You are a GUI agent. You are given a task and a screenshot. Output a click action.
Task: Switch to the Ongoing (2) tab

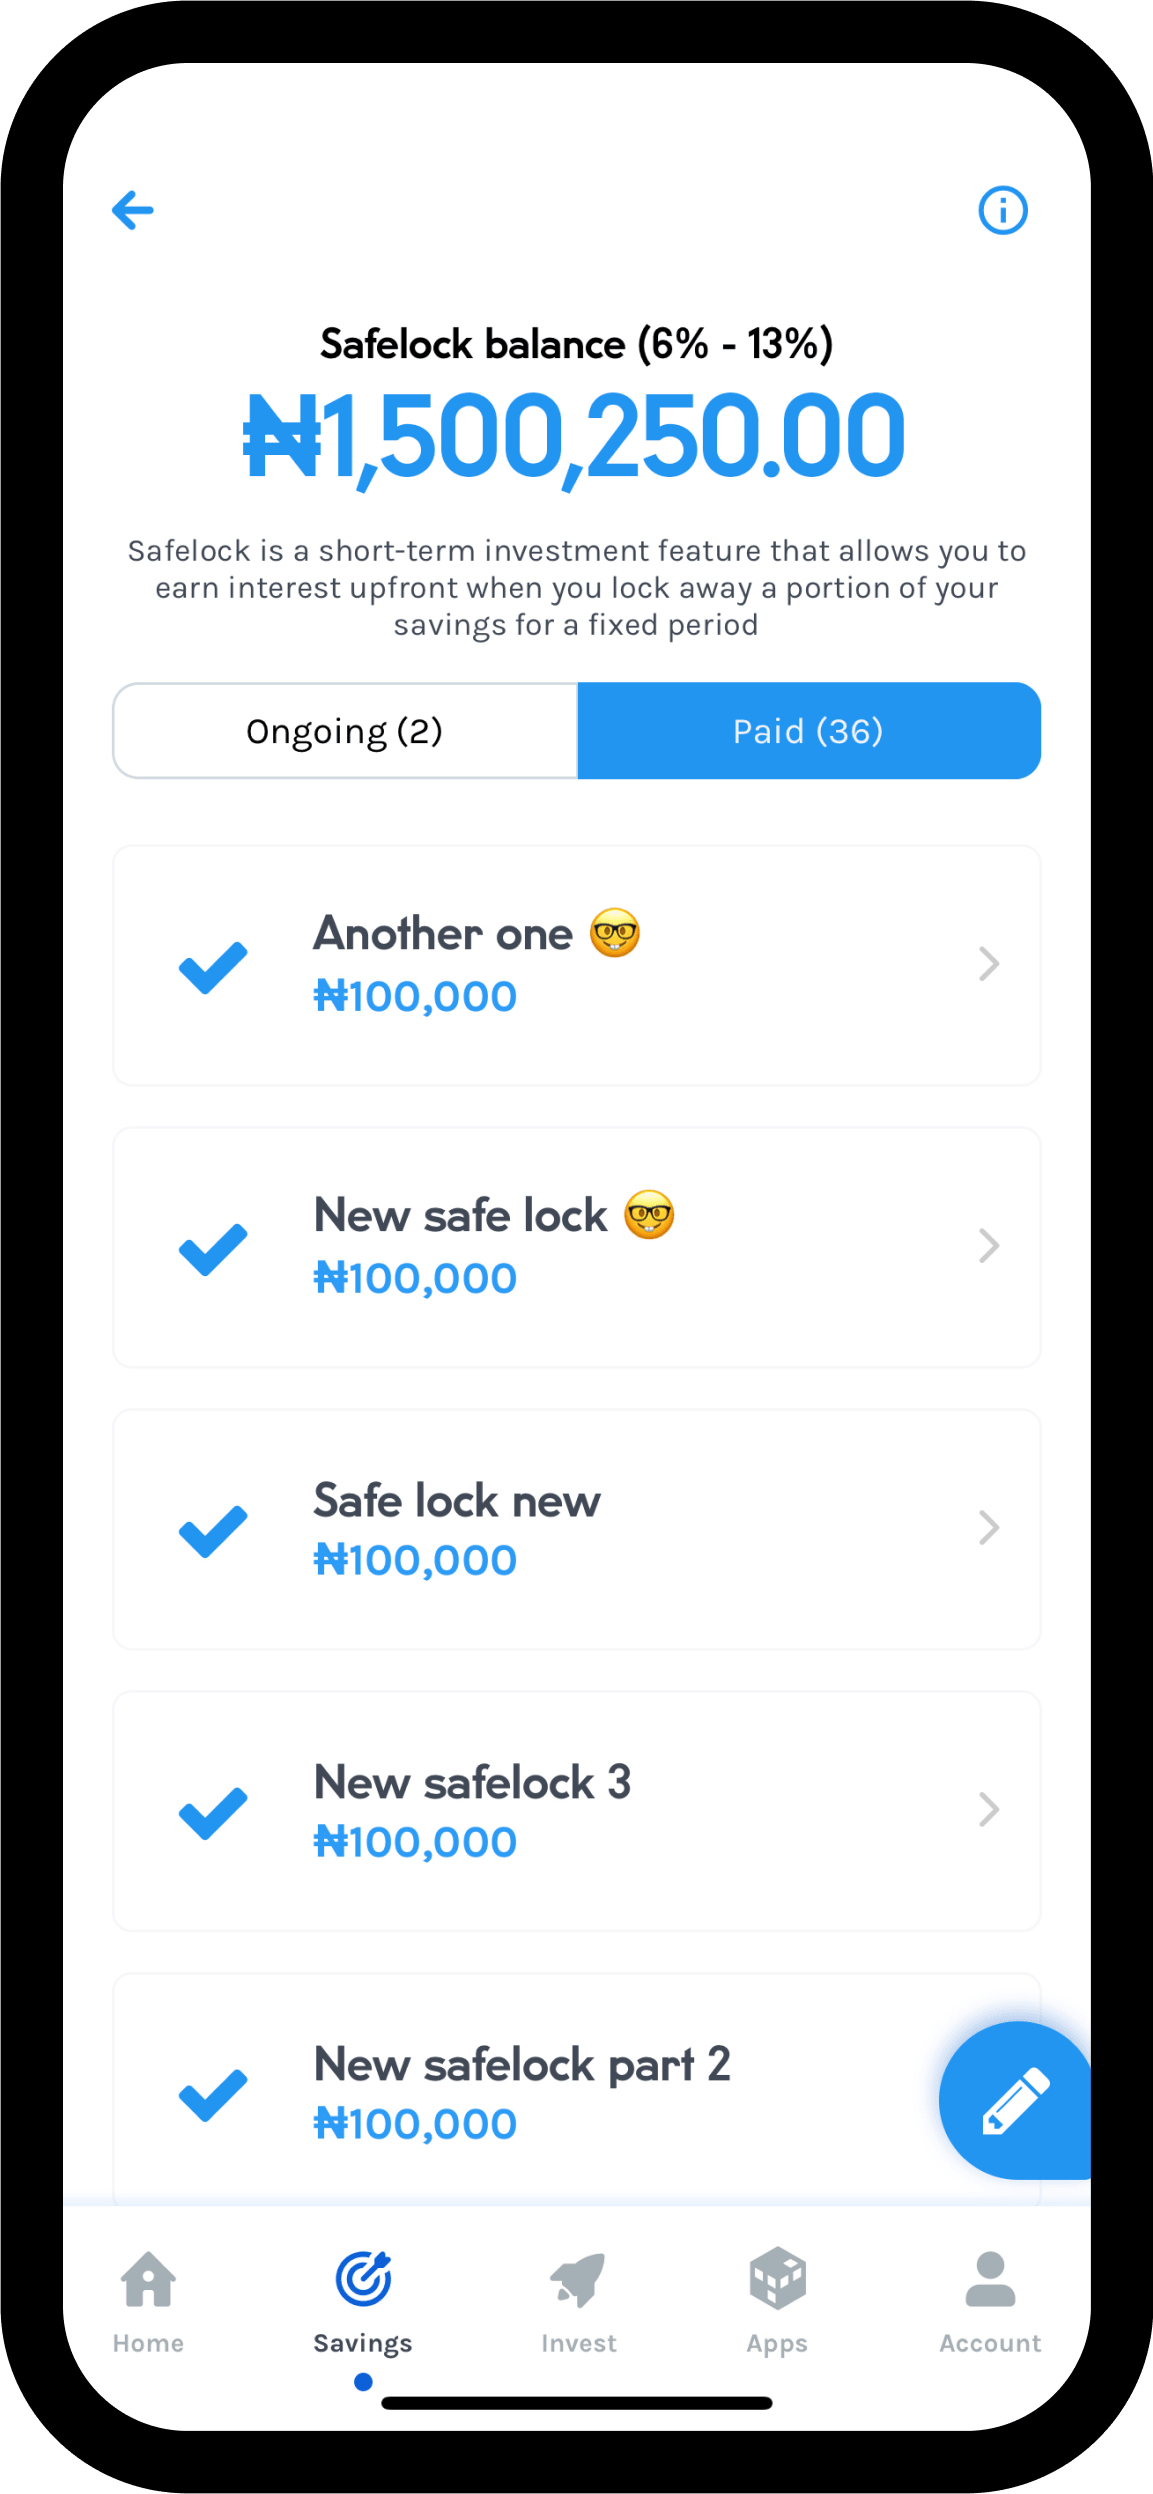pyautogui.click(x=345, y=731)
